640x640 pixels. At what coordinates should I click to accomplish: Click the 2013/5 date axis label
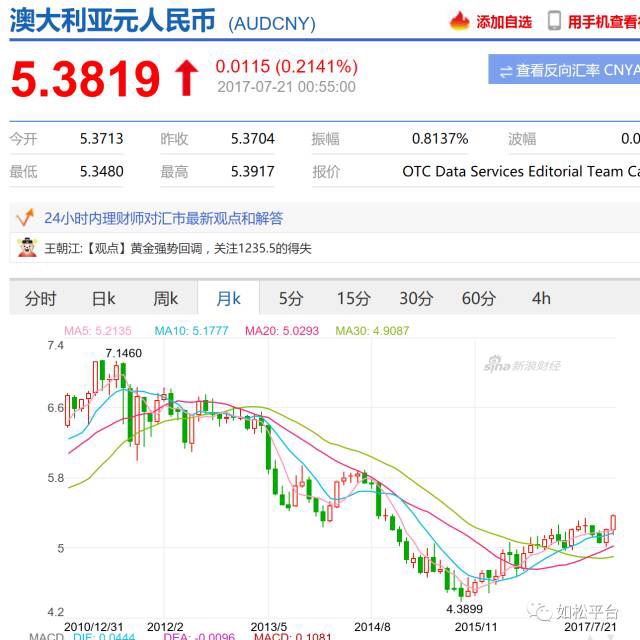[x=269, y=627]
